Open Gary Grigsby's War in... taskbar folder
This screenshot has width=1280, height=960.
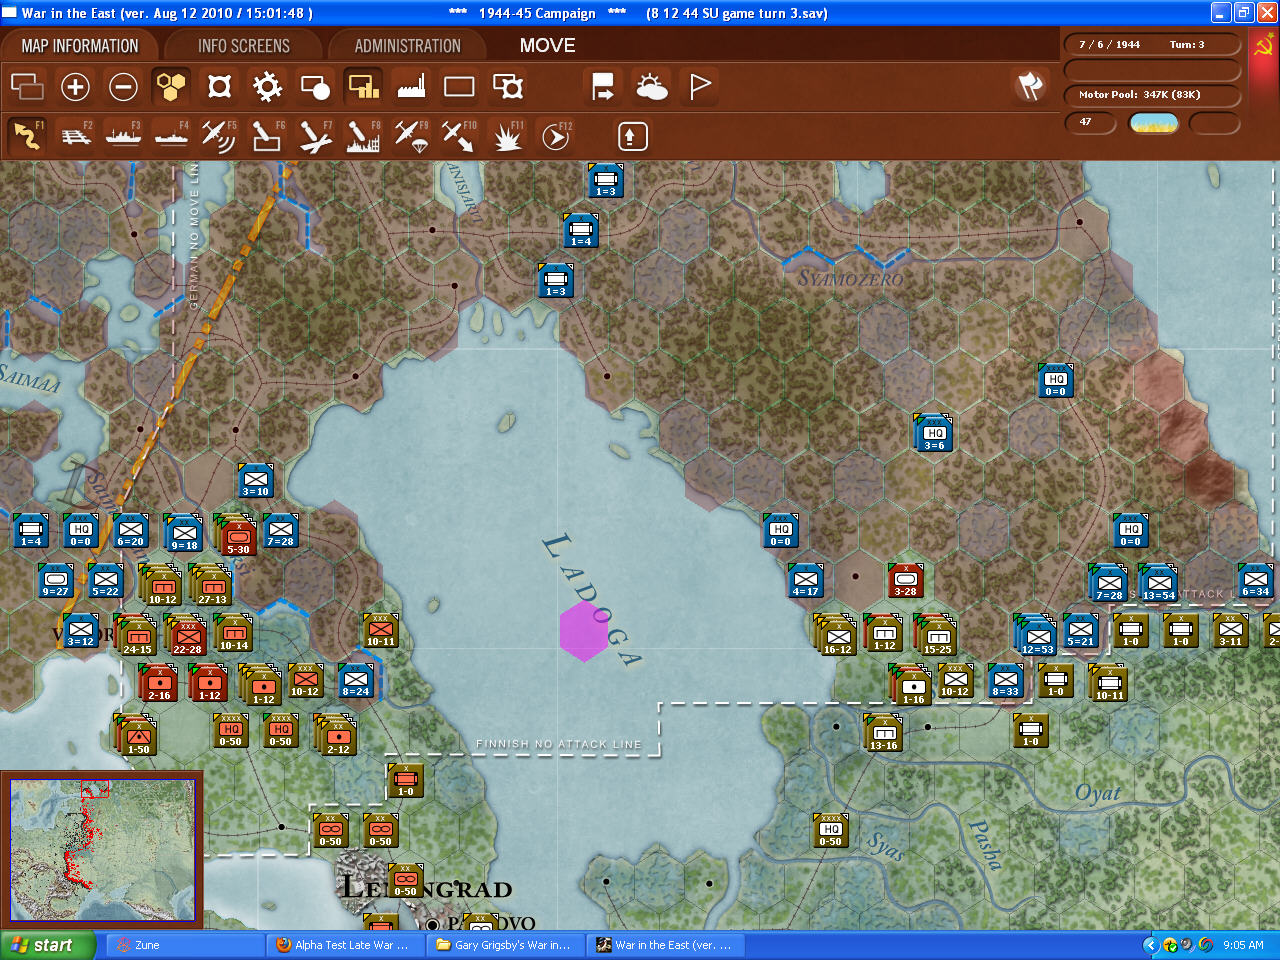507,945
